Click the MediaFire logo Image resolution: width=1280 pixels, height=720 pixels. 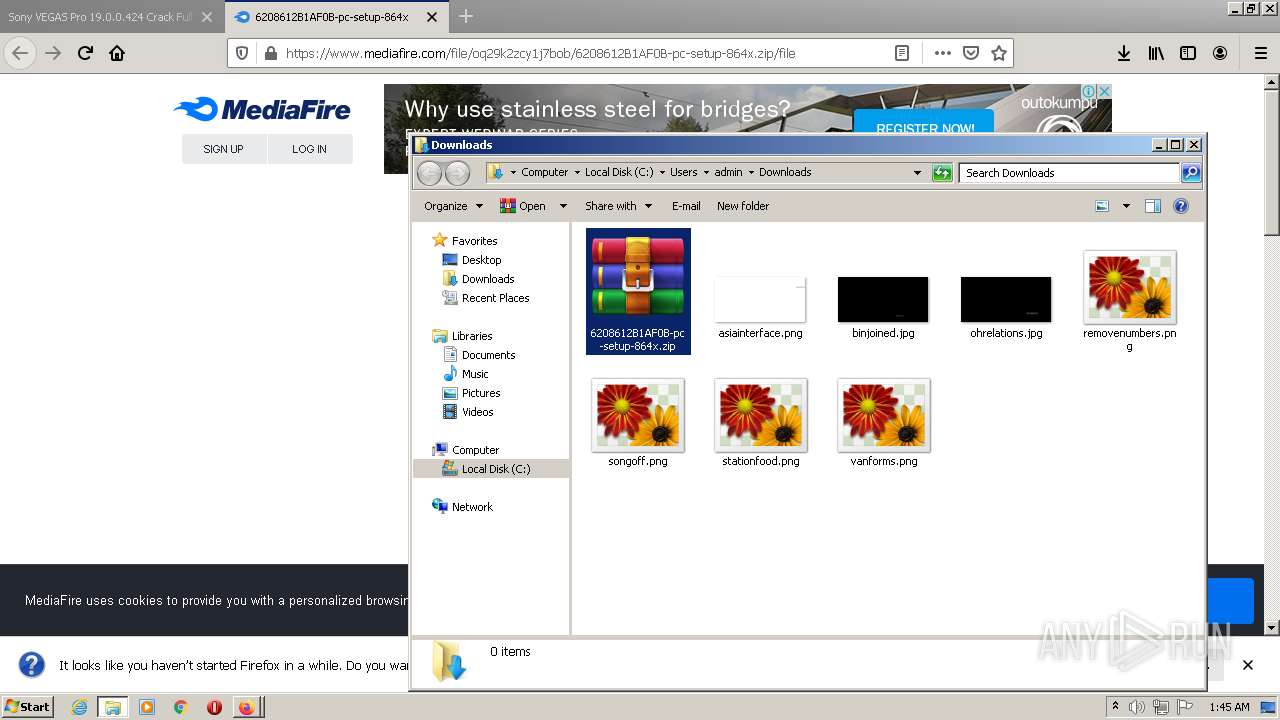point(262,109)
